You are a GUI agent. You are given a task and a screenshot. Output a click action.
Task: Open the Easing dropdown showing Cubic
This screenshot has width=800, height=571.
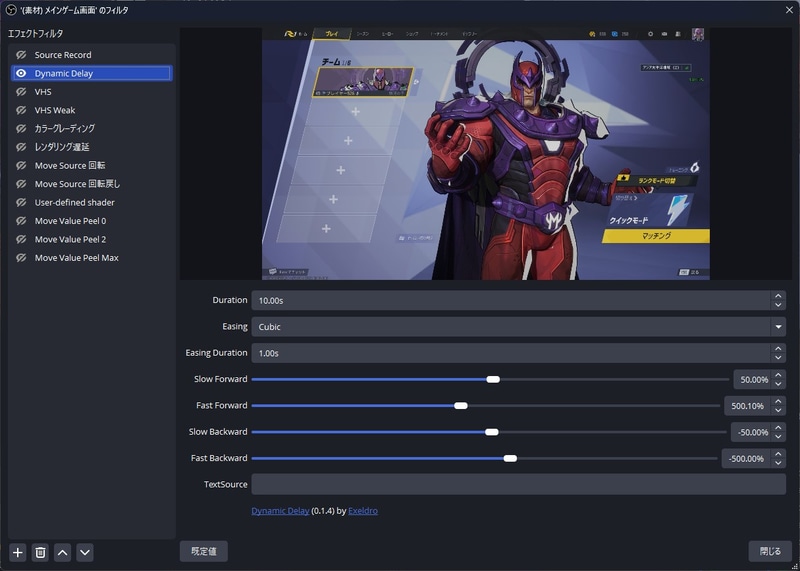[518, 327]
